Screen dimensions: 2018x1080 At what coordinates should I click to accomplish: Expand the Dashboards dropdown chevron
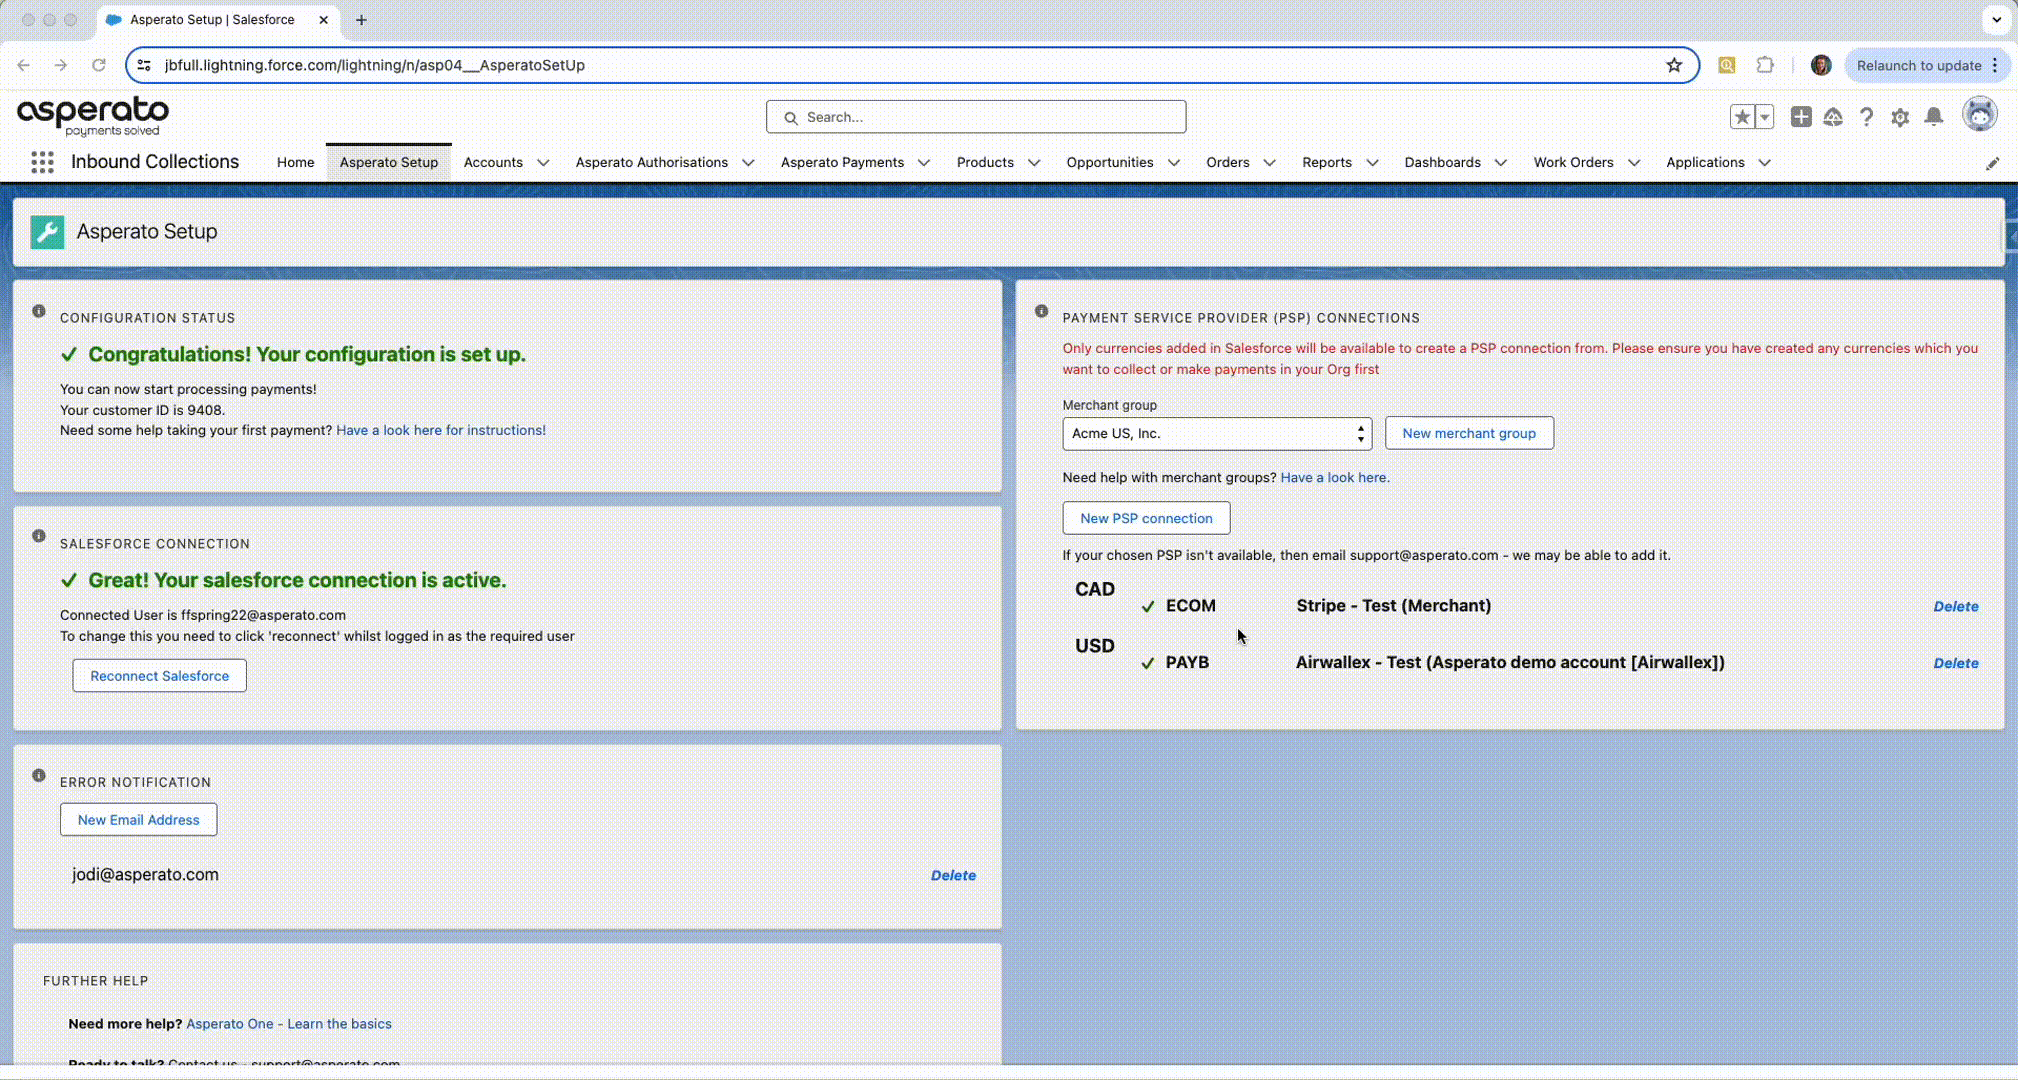[1501, 163]
